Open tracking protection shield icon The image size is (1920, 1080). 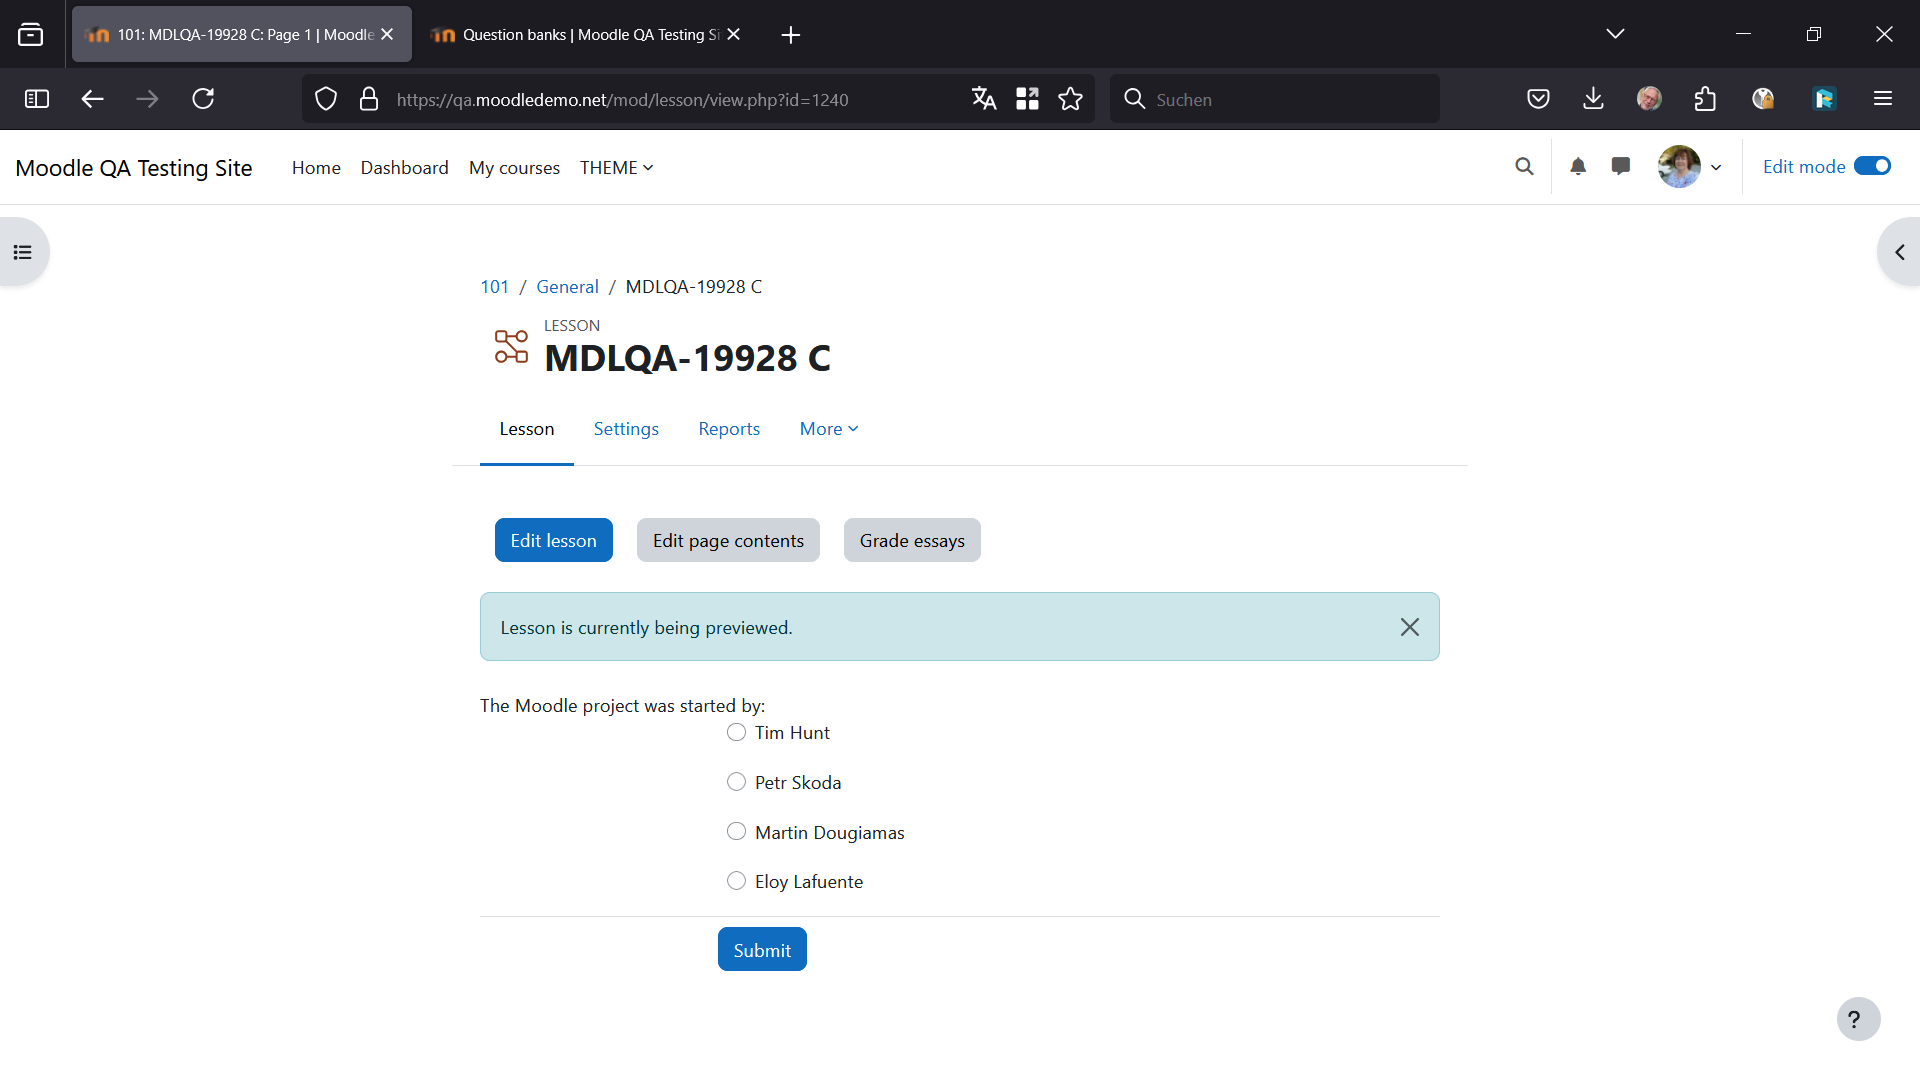[x=326, y=99]
